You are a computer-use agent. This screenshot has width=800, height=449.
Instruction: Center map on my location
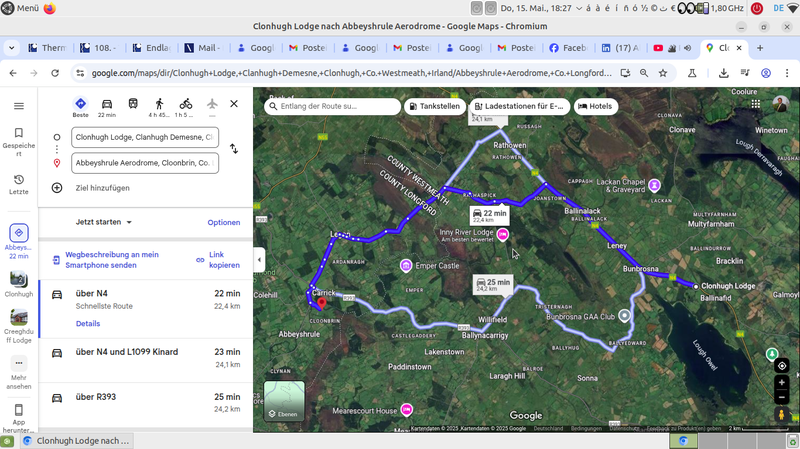click(782, 366)
